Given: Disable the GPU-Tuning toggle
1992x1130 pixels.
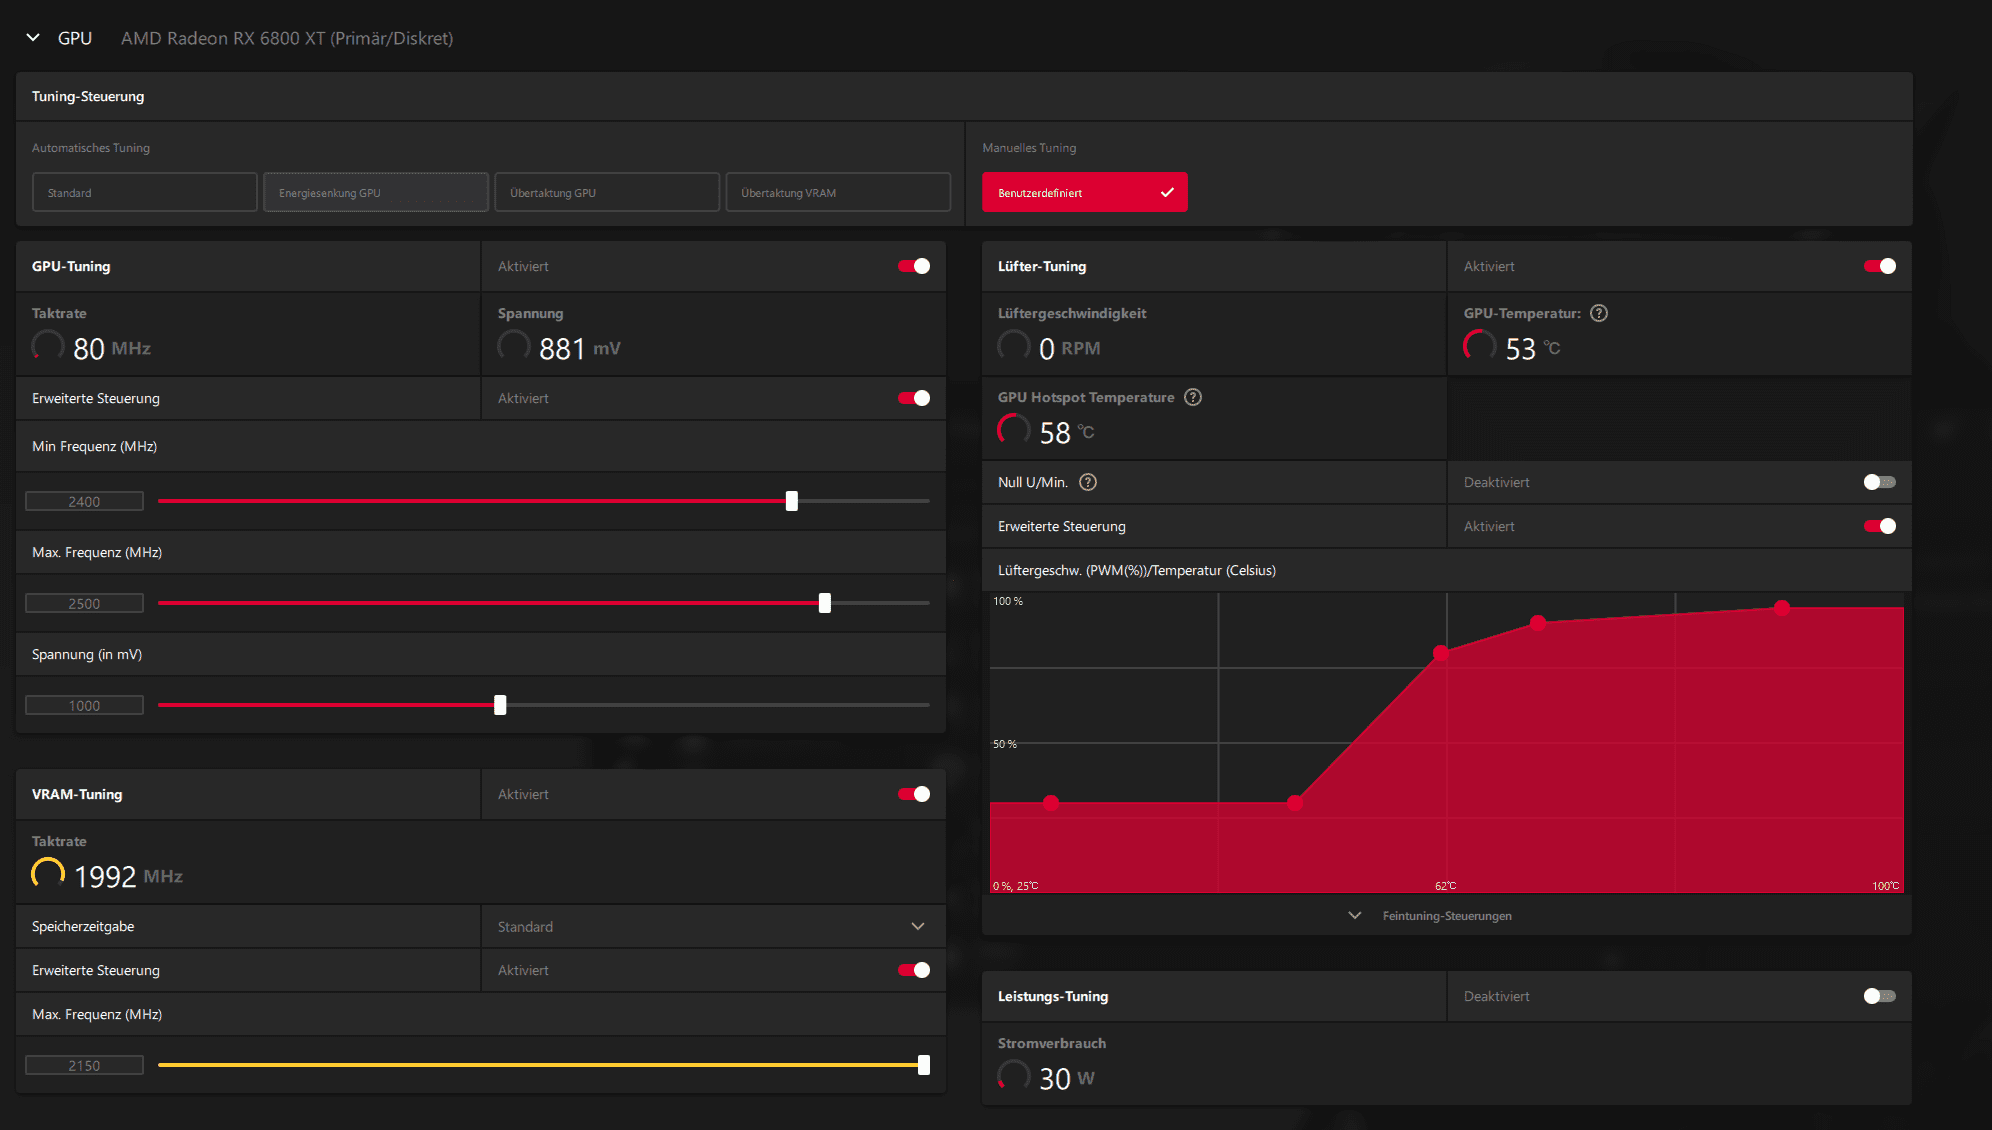Looking at the screenshot, I should pyautogui.click(x=914, y=266).
